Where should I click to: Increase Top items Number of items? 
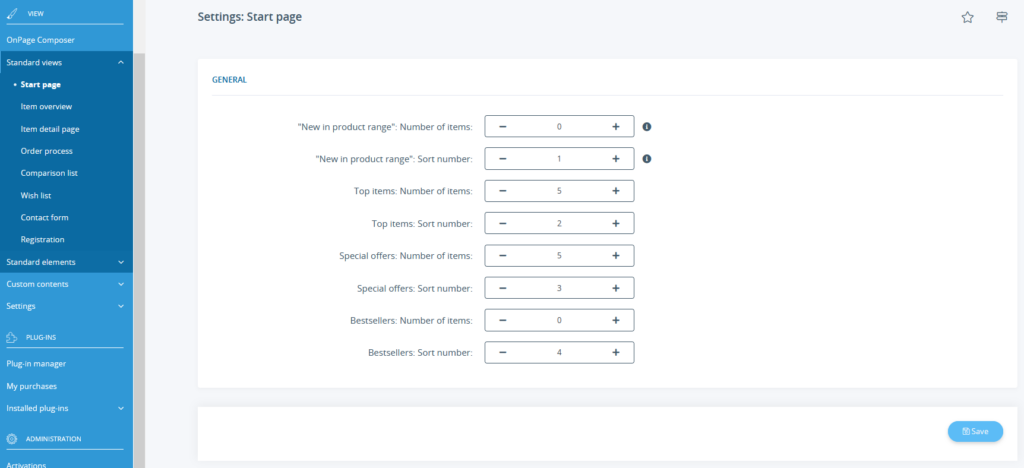(x=616, y=191)
